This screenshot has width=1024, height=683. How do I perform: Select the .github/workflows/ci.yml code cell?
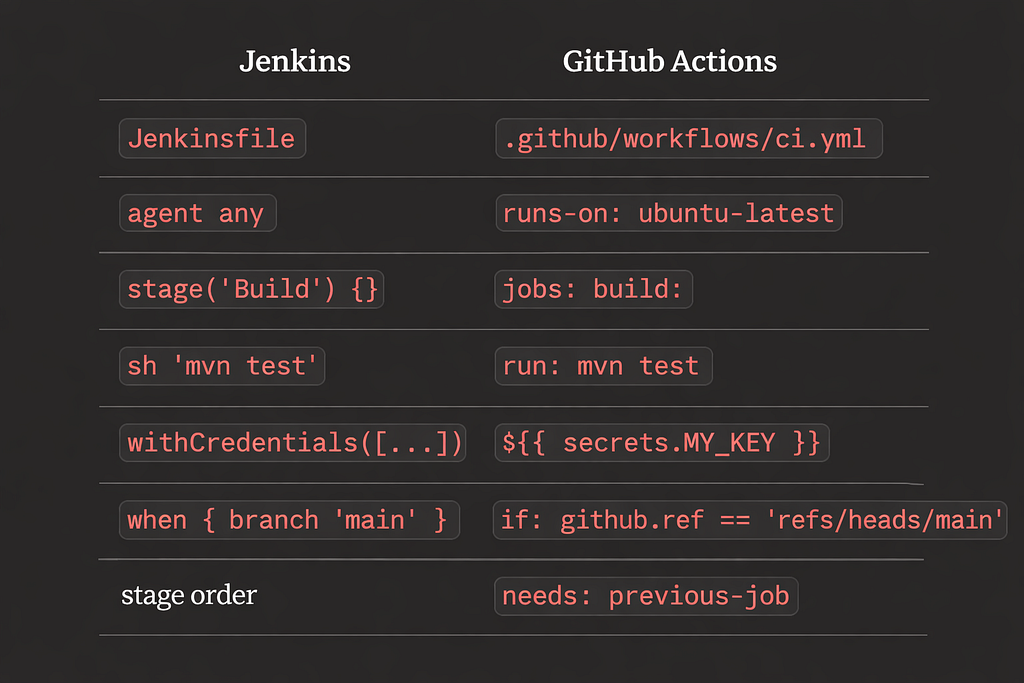pyautogui.click(x=689, y=138)
